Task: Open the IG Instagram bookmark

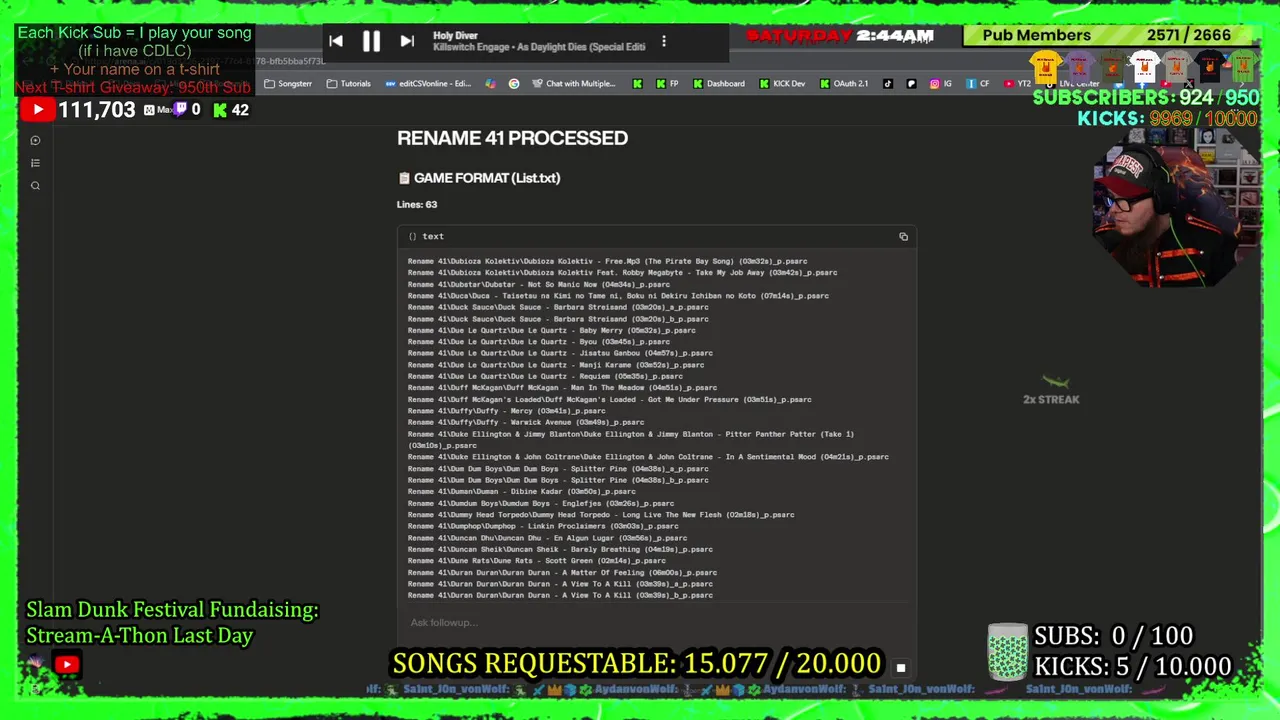Action: click(x=941, y=84)
